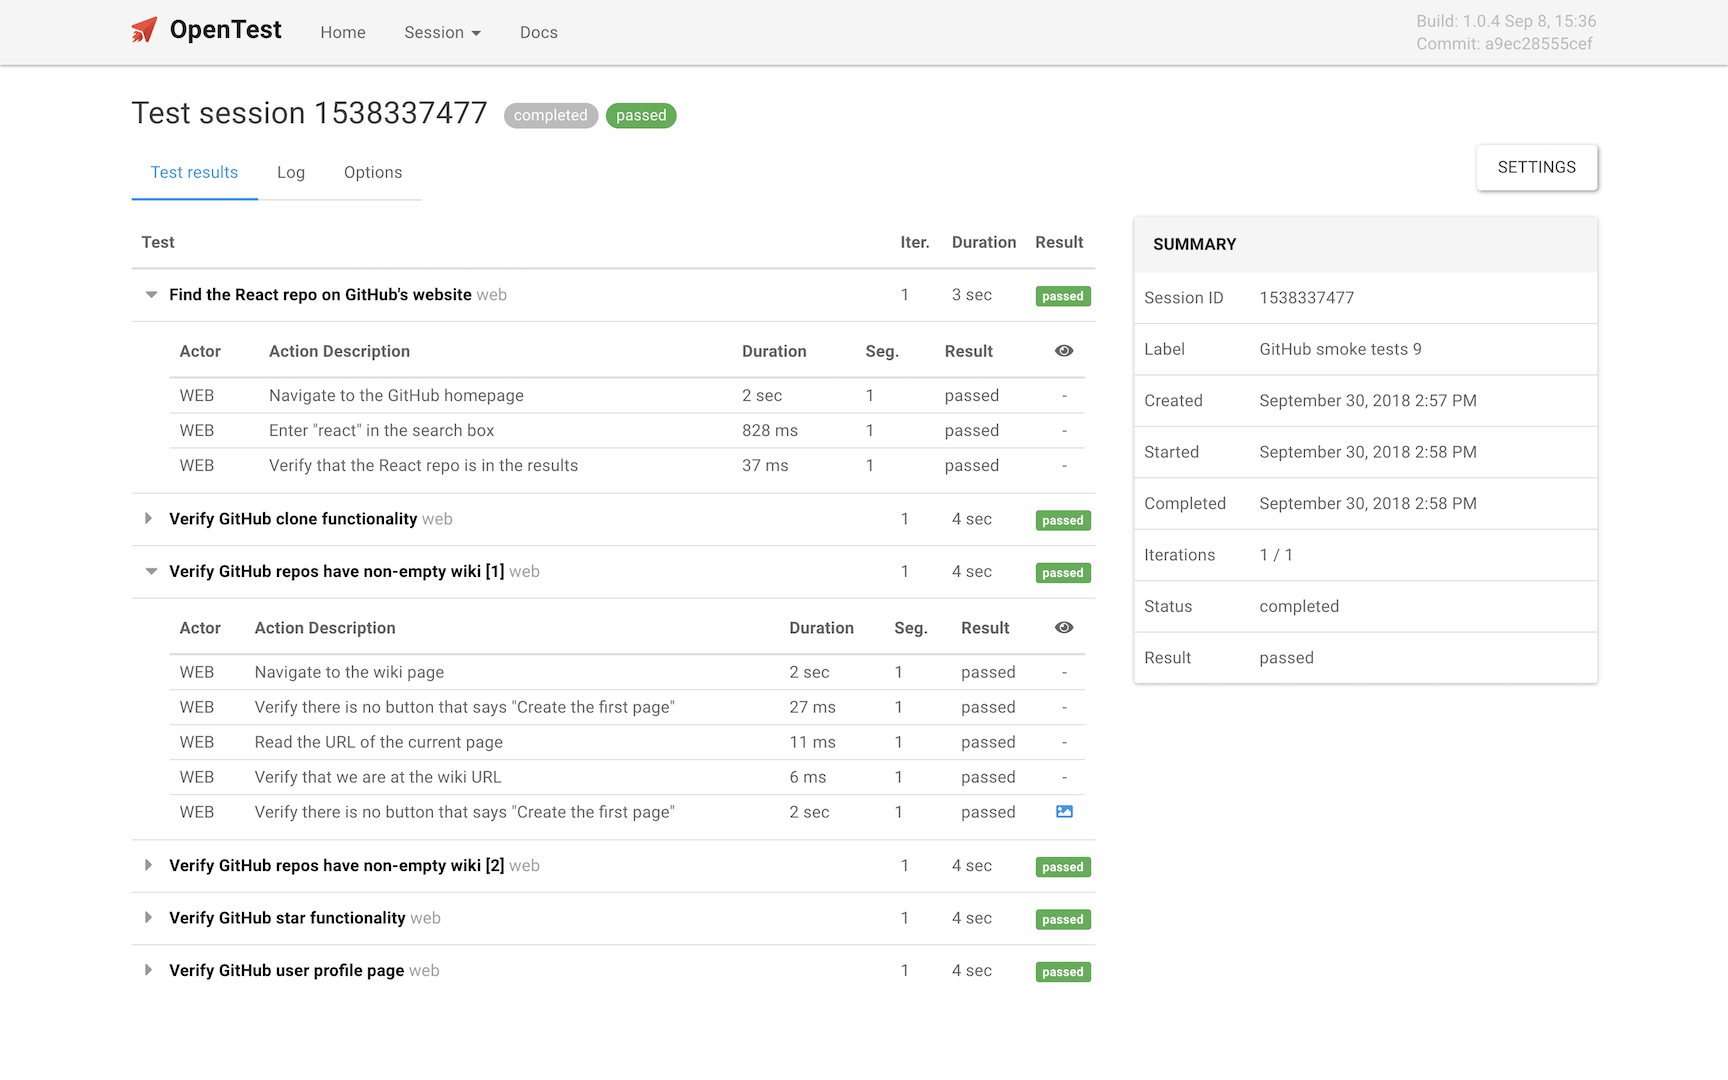Image resolution: width=1728 pixels, height=1080 pixels.
Task: Click the eye icon in React repo actions header
Action: click(x=1064, y=351)
